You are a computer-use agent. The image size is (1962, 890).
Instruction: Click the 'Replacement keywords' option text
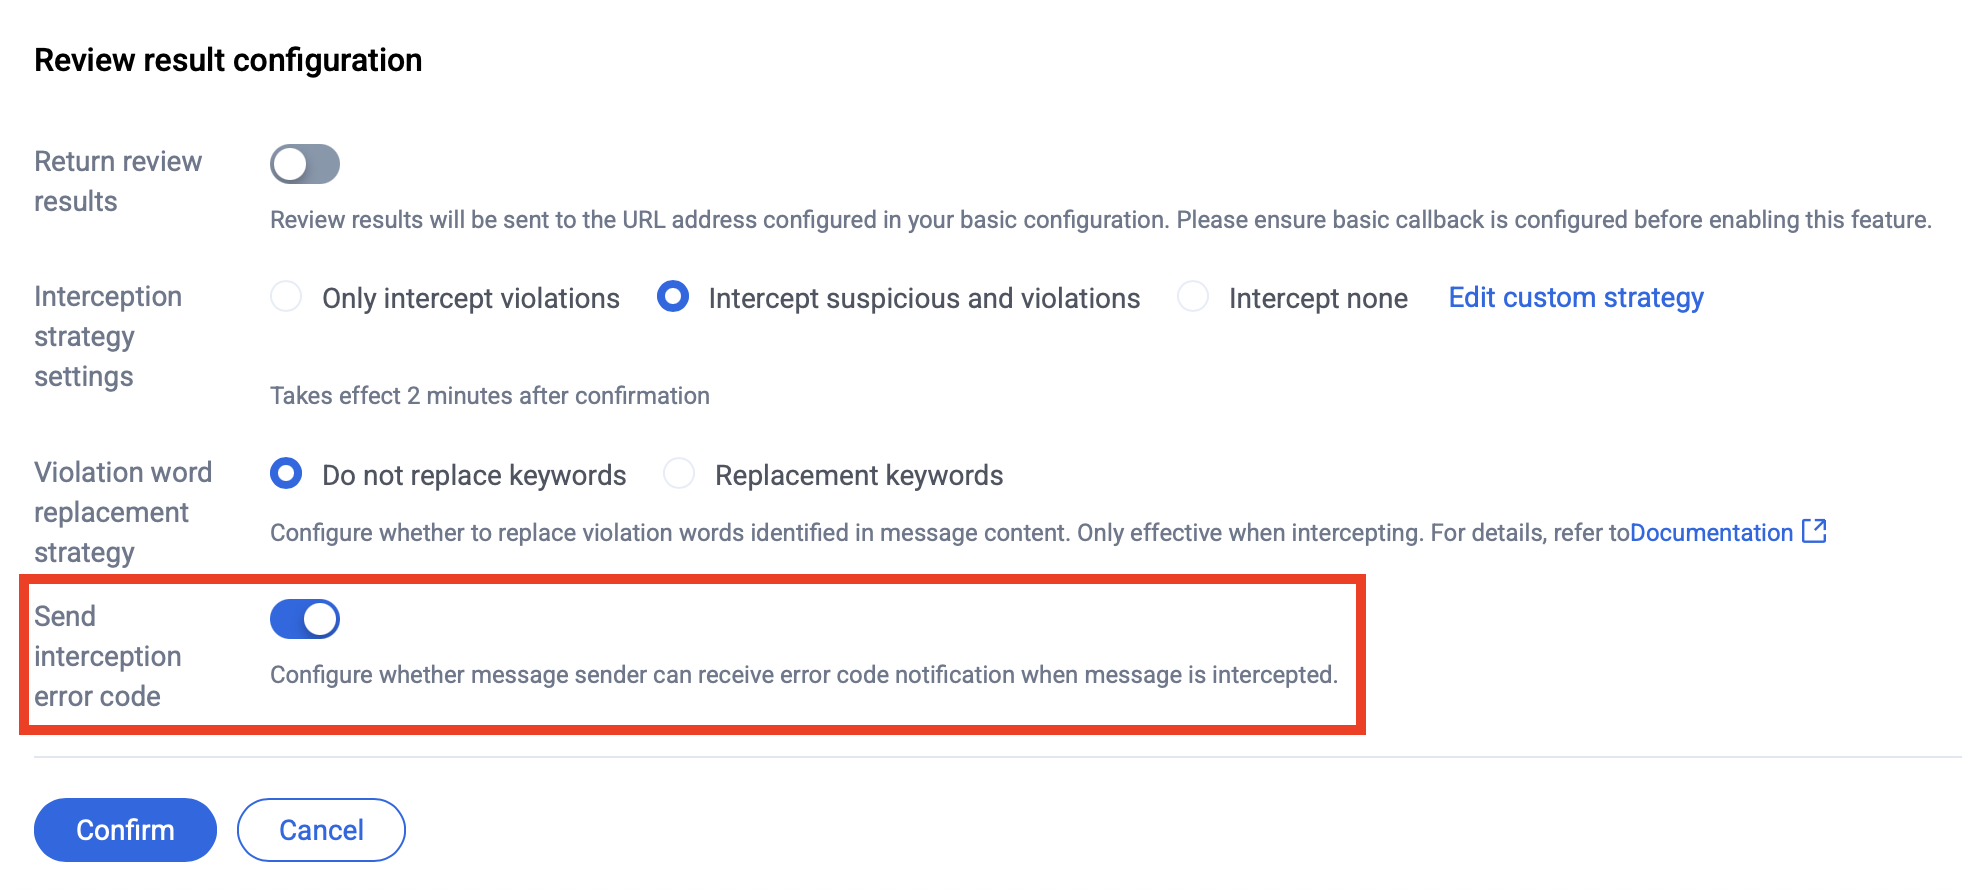859,475
